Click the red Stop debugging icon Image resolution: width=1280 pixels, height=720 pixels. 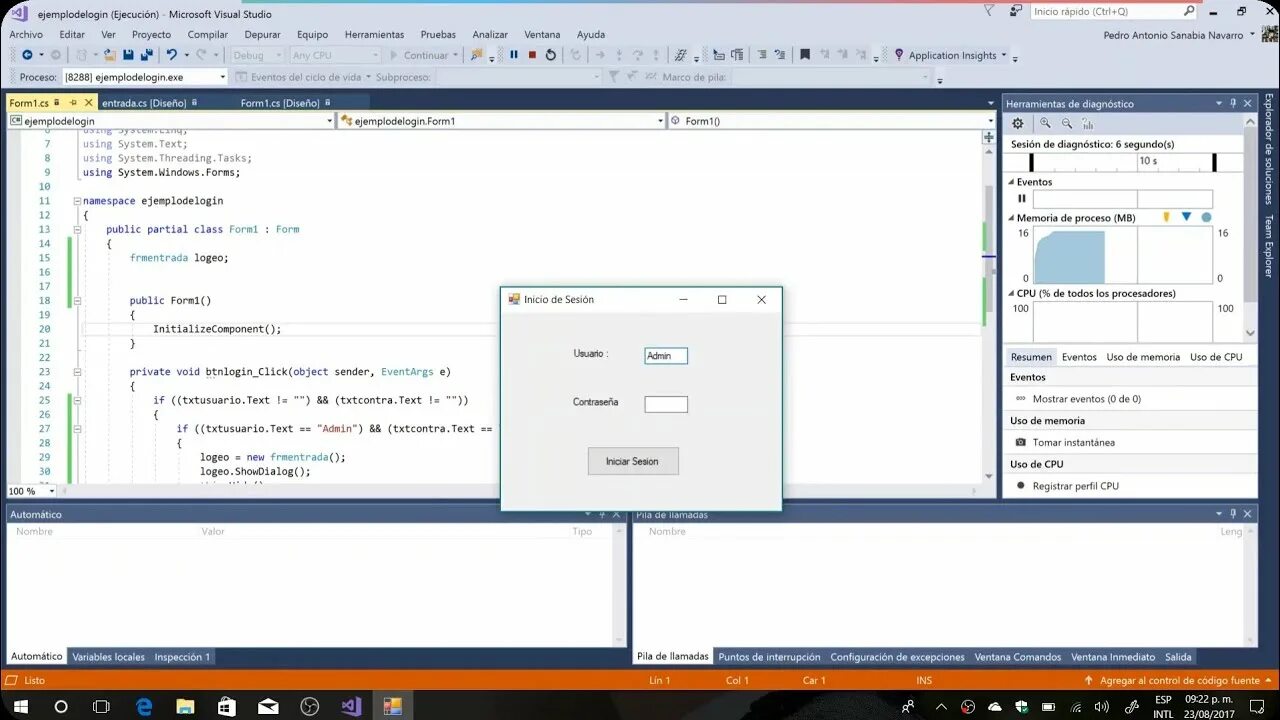532,55
